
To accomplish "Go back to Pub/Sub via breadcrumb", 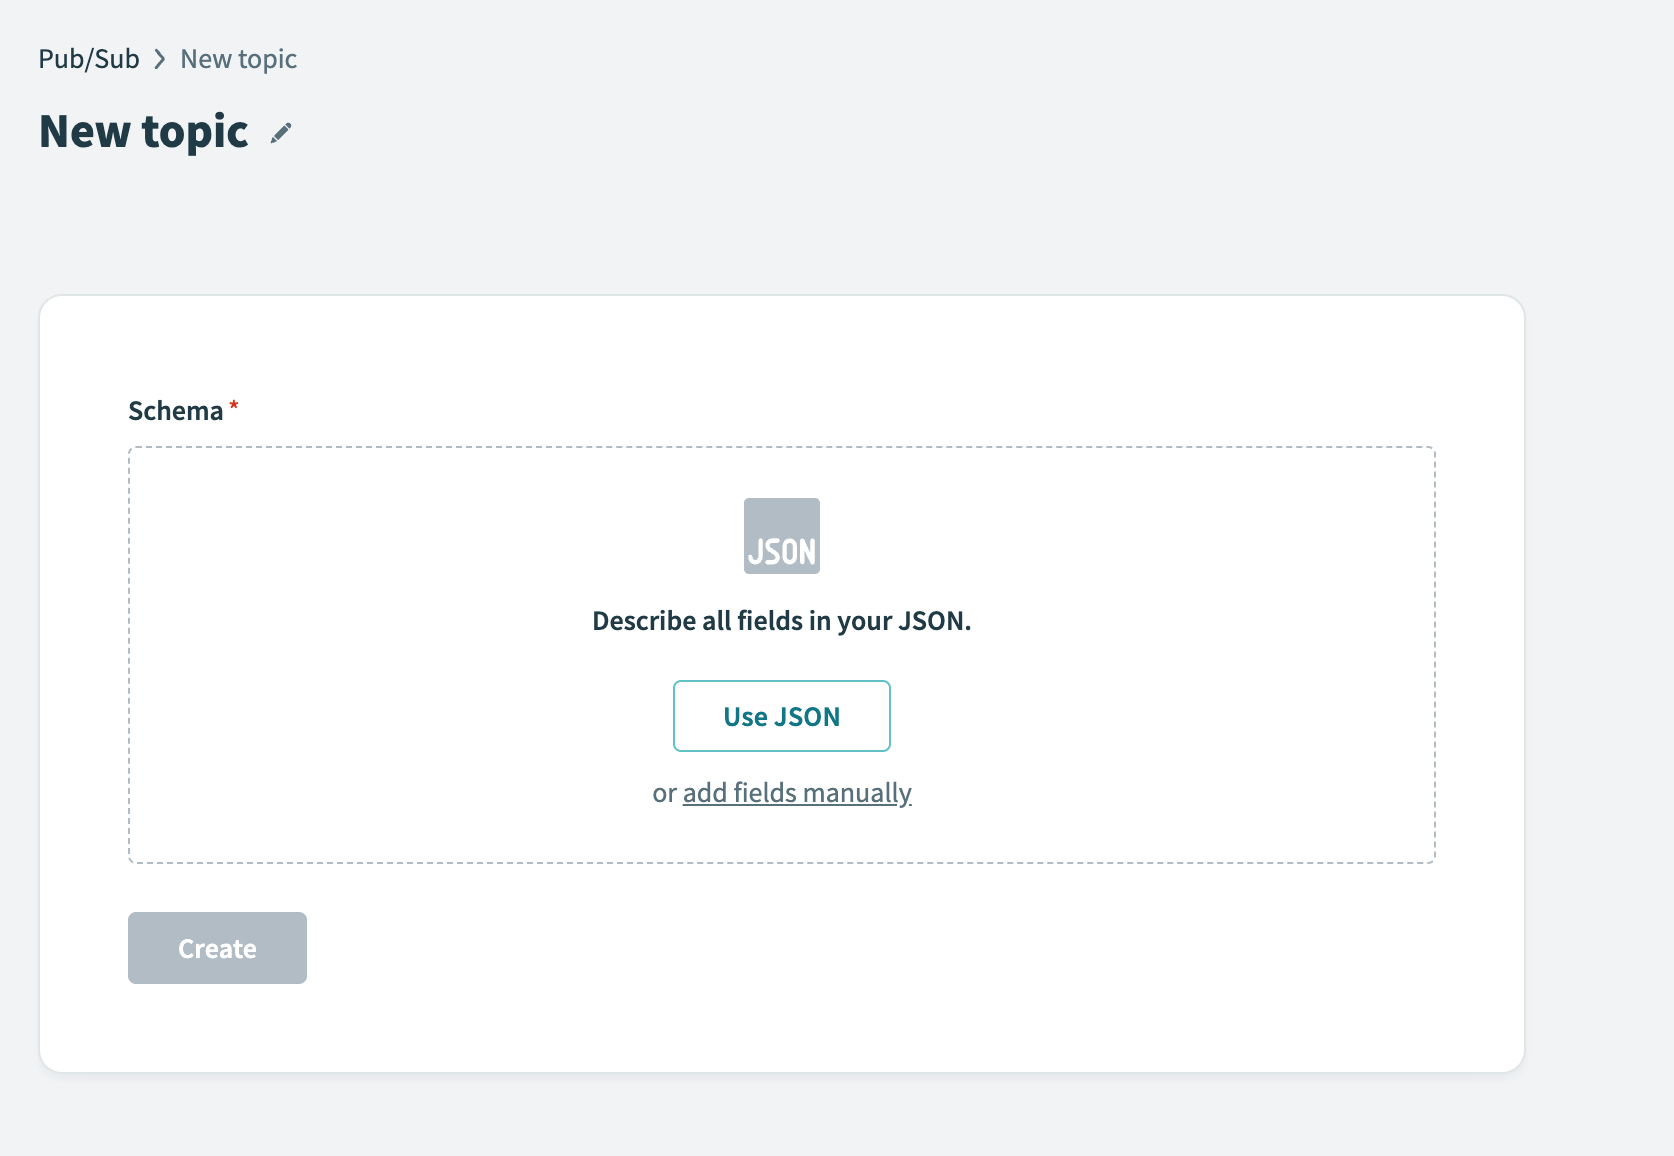I will click(x=89, y=60).
